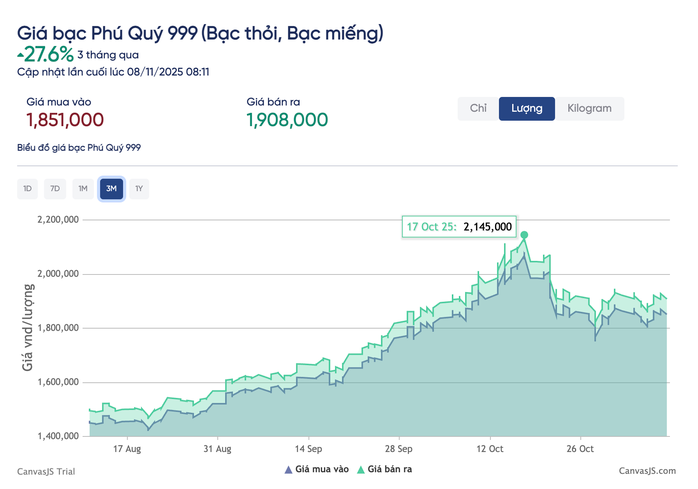Select the 1M time range
The height and width of the screenshot is (489, 698).
tap(83, 188)
